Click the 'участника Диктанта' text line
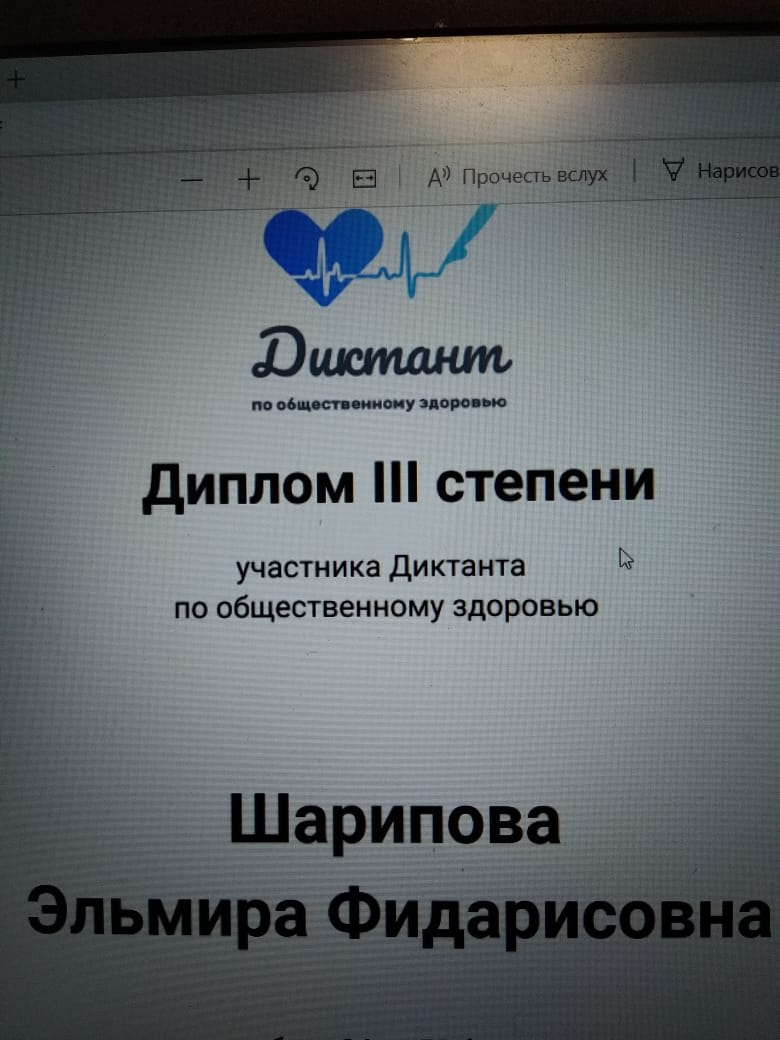The width and height of the screenshot is (780, 1040). (x=380, y=567)
